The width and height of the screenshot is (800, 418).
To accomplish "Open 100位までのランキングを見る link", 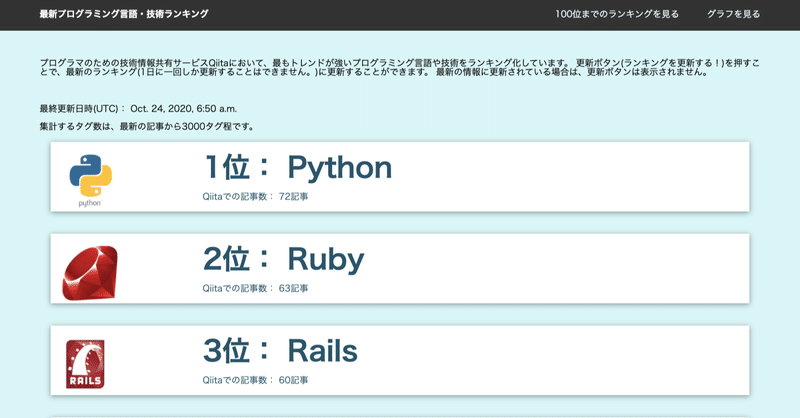I will (x=617, y=14).
